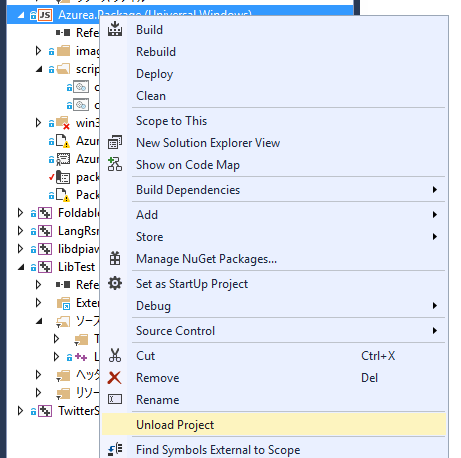This screenshot has height=458, width=461.
Task: Select the Cut menu entry
Action: click(x=274, y=356)
